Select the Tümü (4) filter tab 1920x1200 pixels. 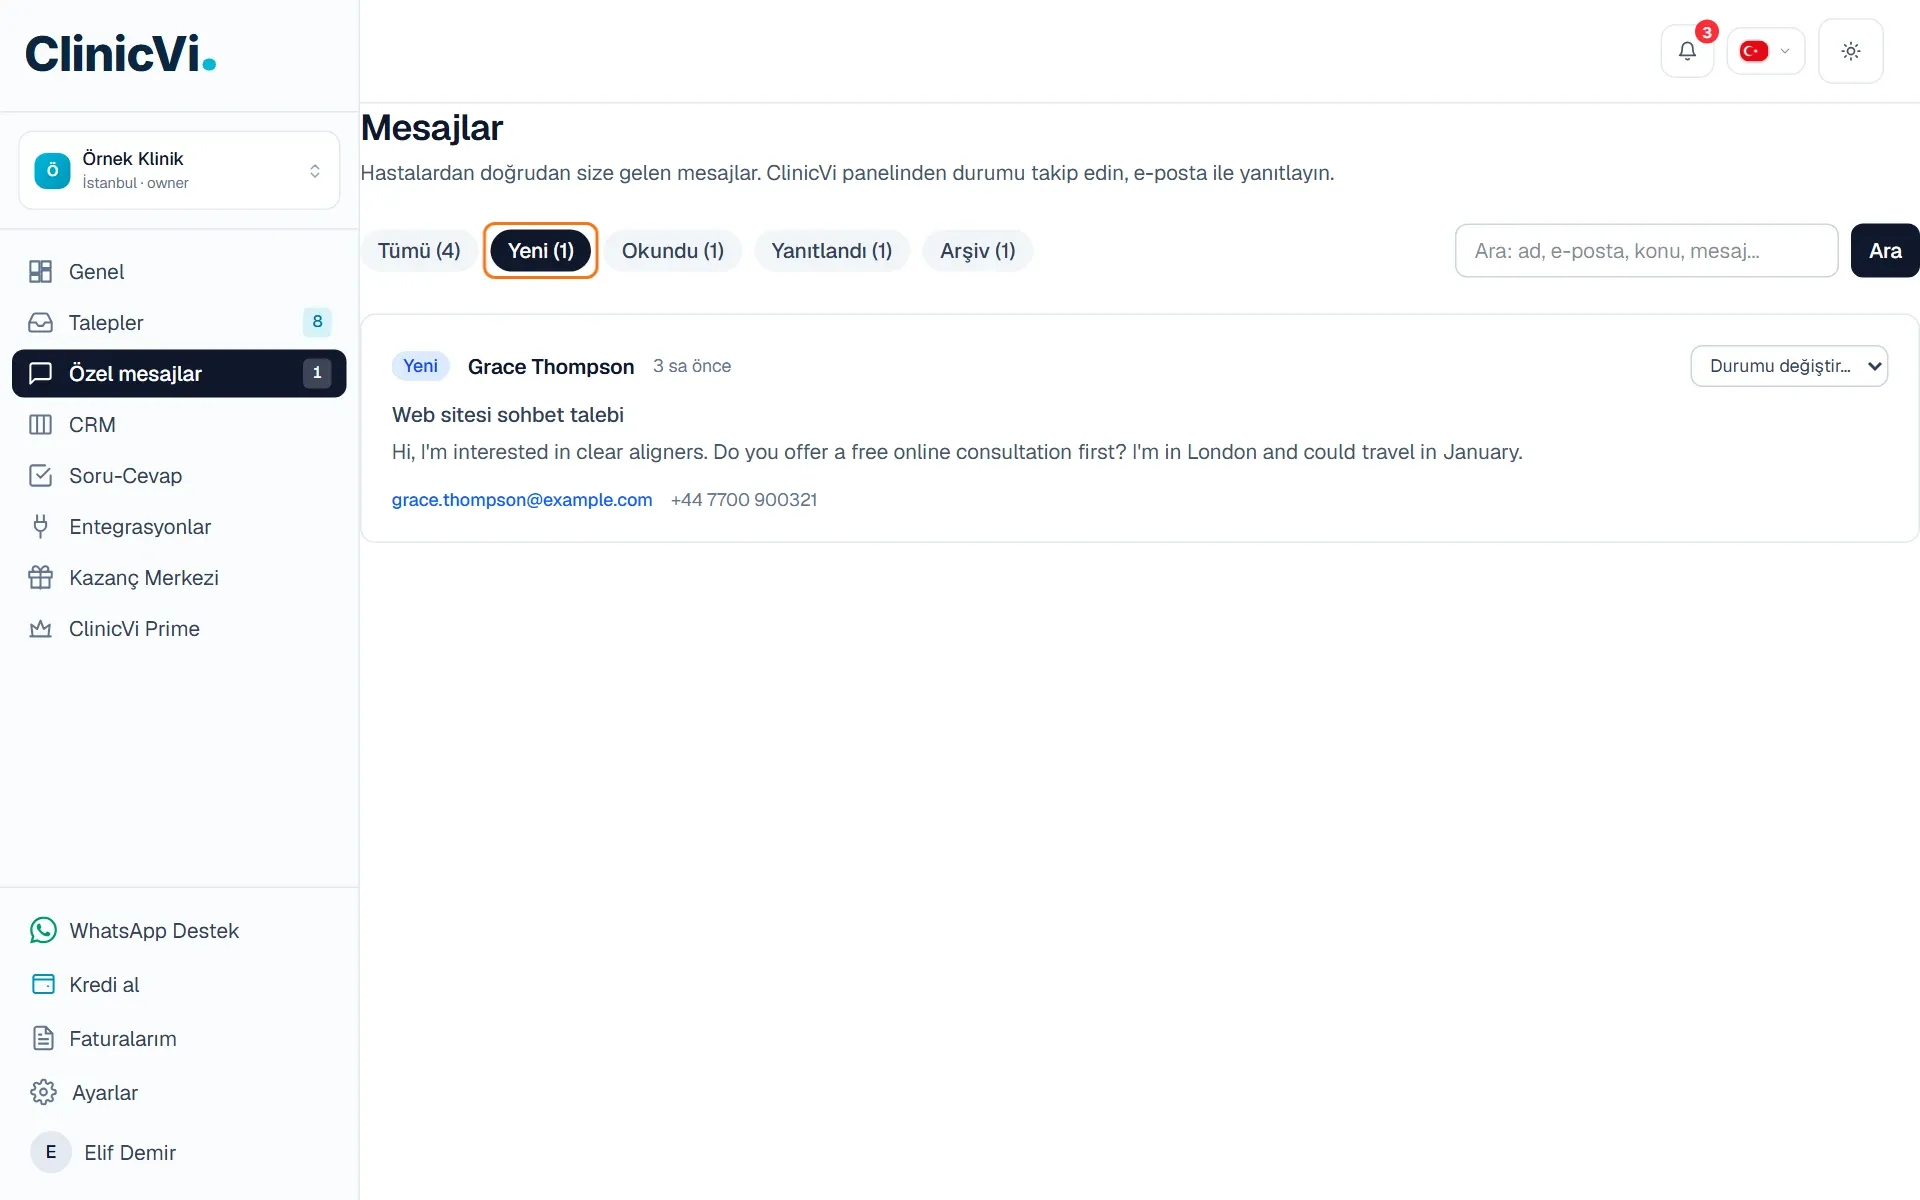pyautogui.click(x=419, y=251)
